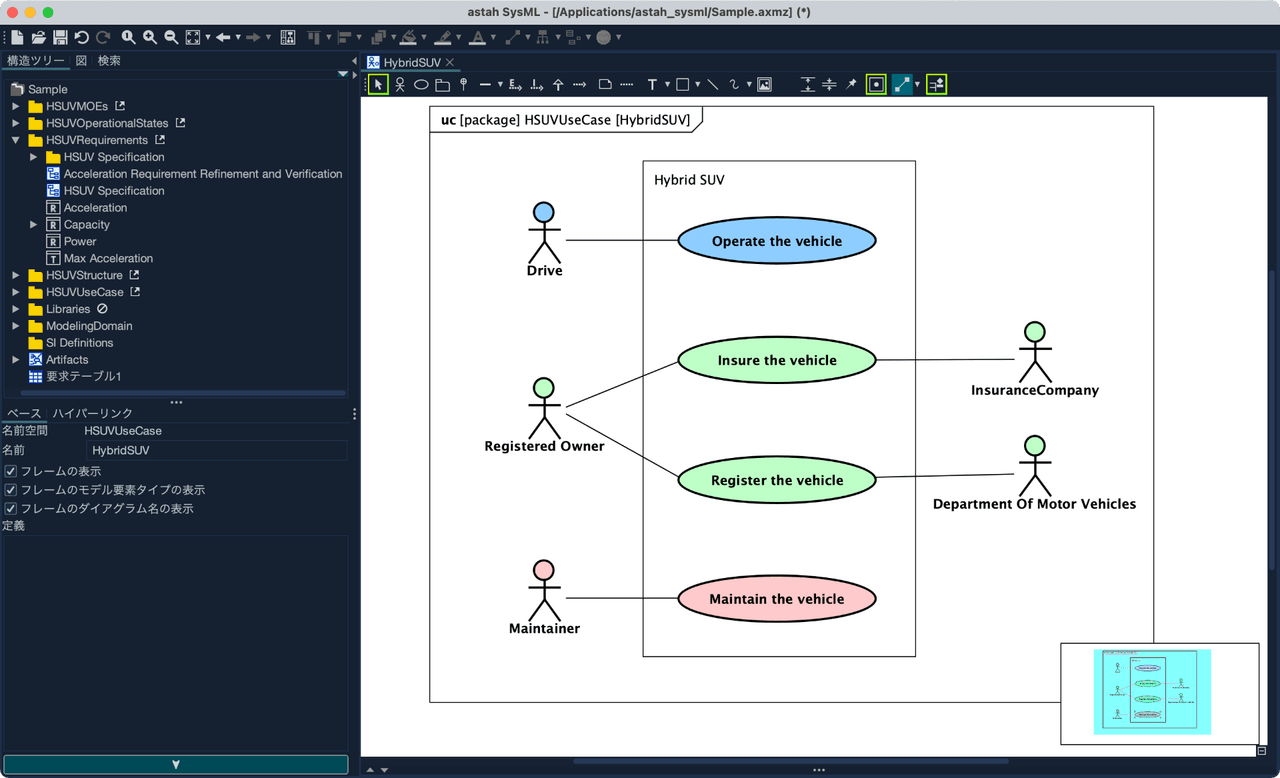Select the Rectangle shape tool
Image resolution: width=1280 pixels, height=778 pixels.
682,85
